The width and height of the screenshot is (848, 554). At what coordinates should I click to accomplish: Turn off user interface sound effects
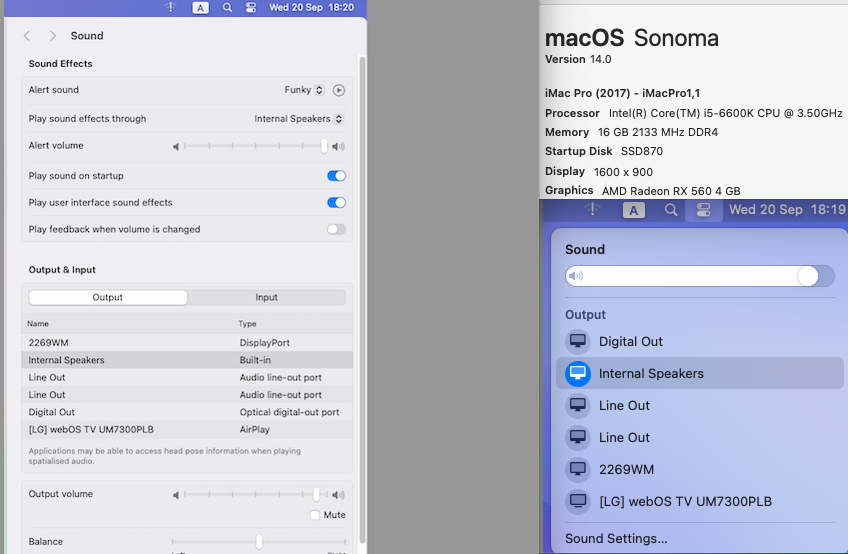pos(336,202)
